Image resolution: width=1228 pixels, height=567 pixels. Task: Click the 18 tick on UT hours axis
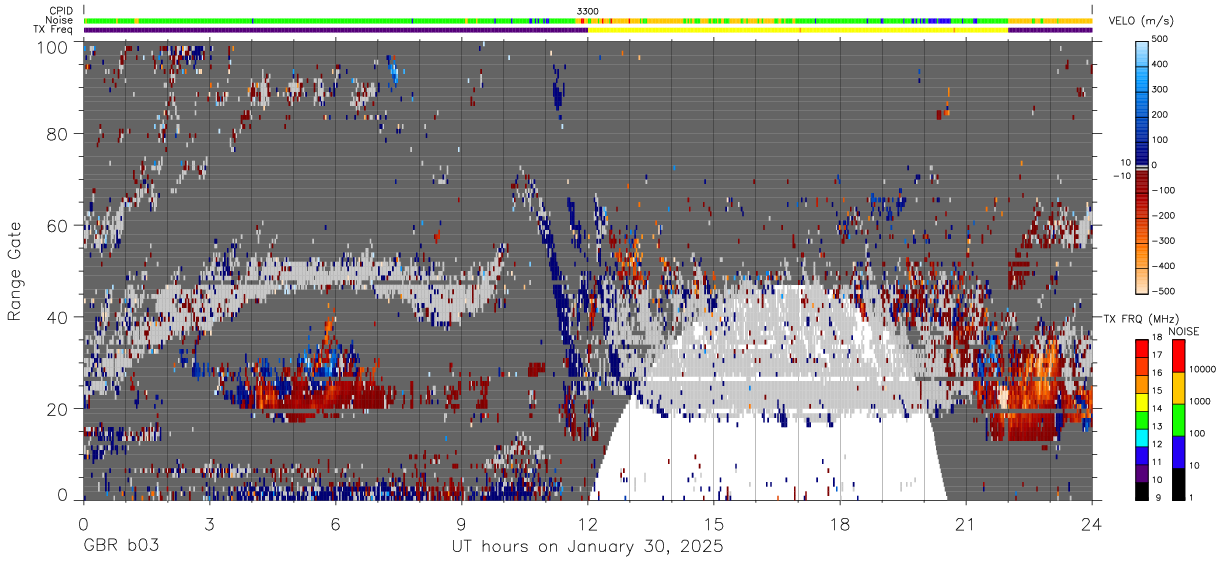click(x=840, y=523)
